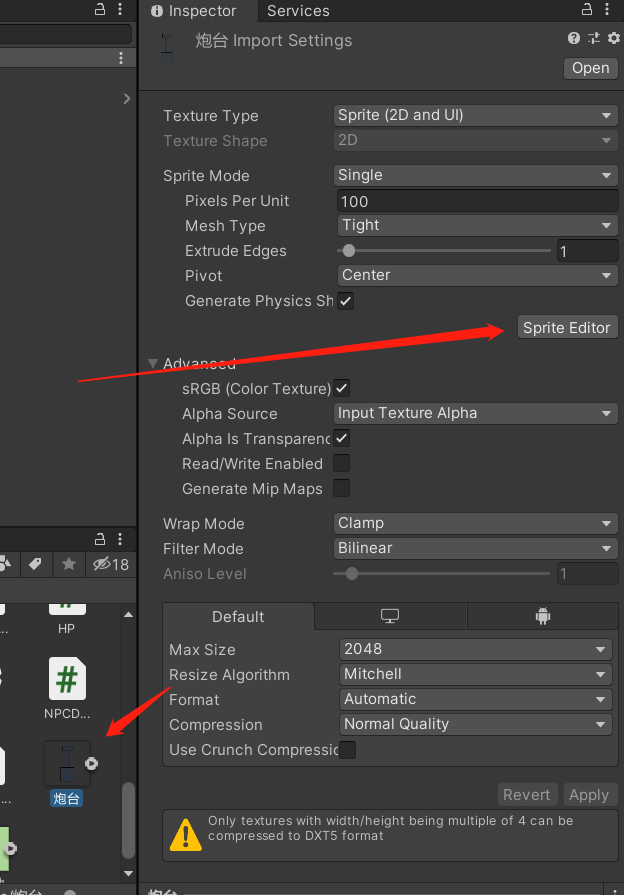Click the Inspector help question mark icon
The height and width of the screenshot is (895, 624).
point(574,38)
